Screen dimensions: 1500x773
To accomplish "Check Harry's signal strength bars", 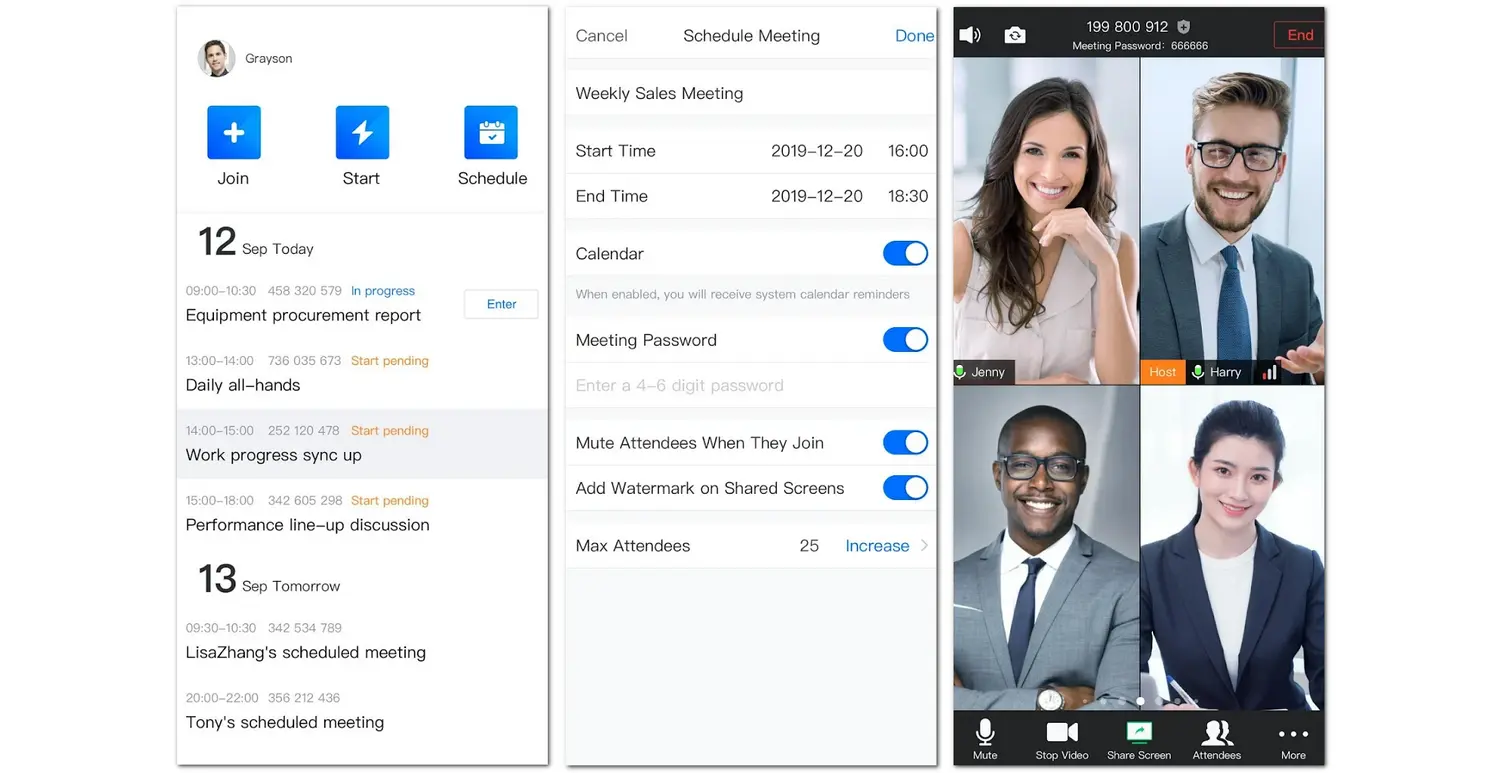I will [1270, 372].
